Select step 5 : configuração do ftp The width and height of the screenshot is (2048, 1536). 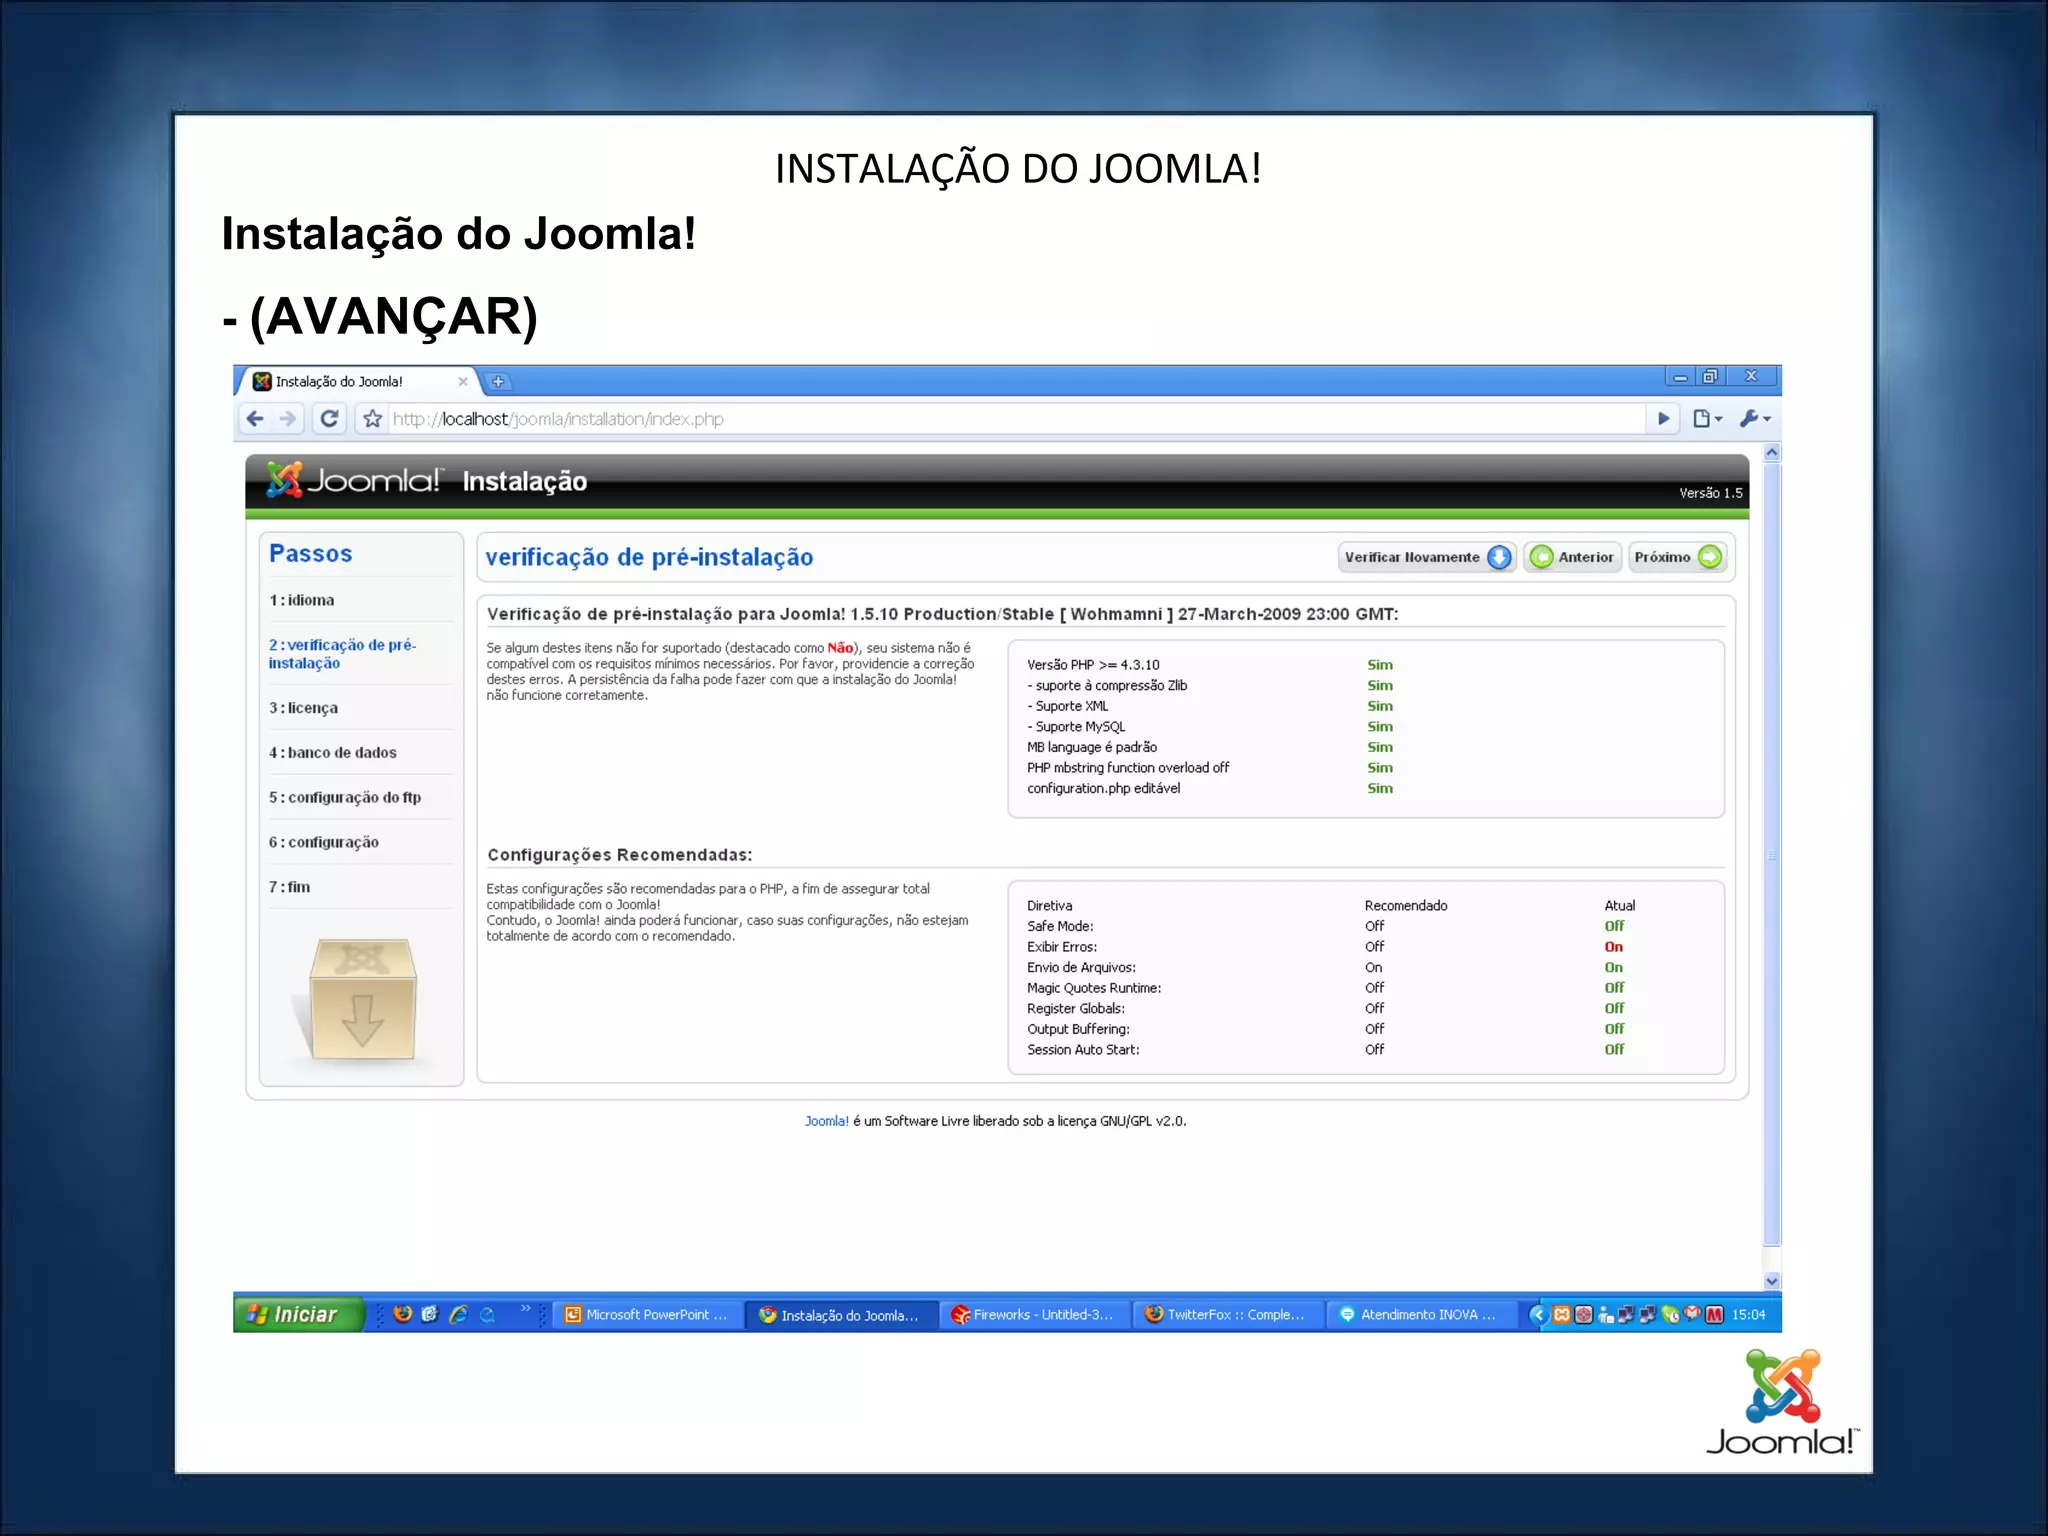click(344, 797)
